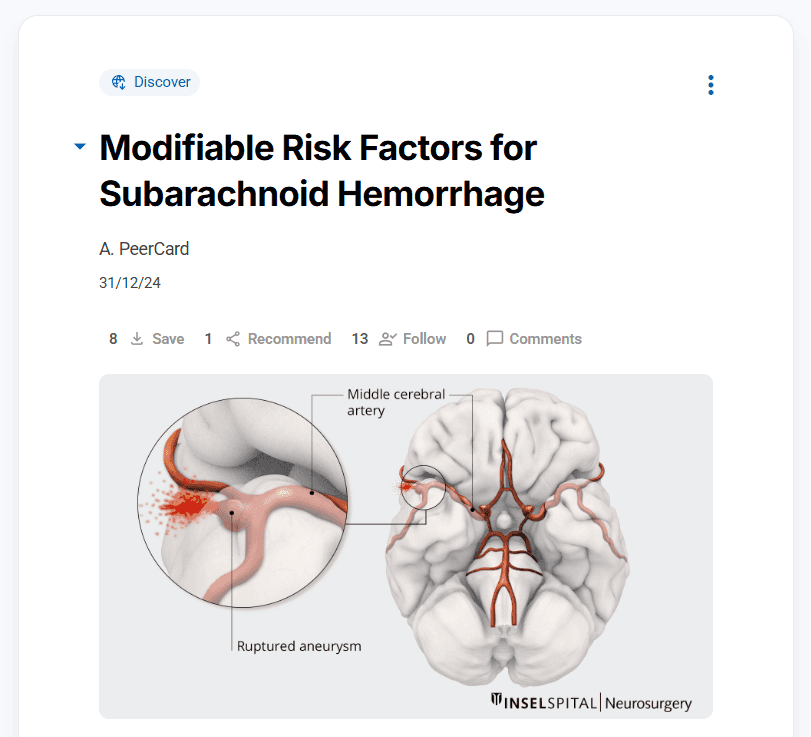Click the Save download icon
Screen dimensions: 811x737
137,339
